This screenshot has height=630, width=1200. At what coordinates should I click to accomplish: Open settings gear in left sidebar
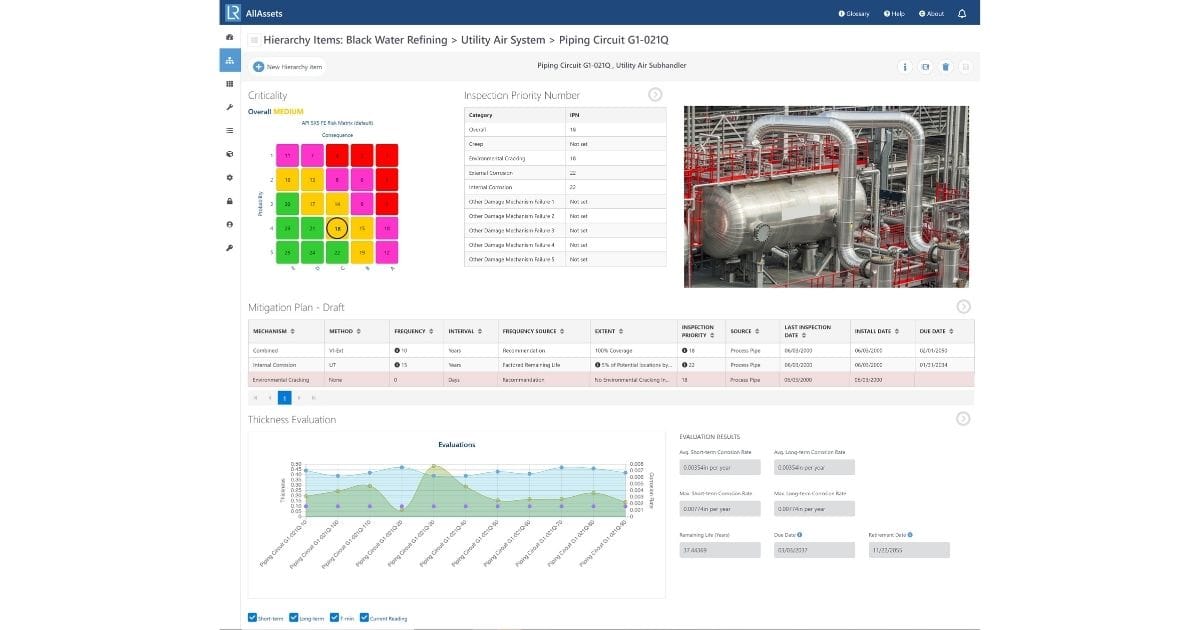(x=230, y=177)
